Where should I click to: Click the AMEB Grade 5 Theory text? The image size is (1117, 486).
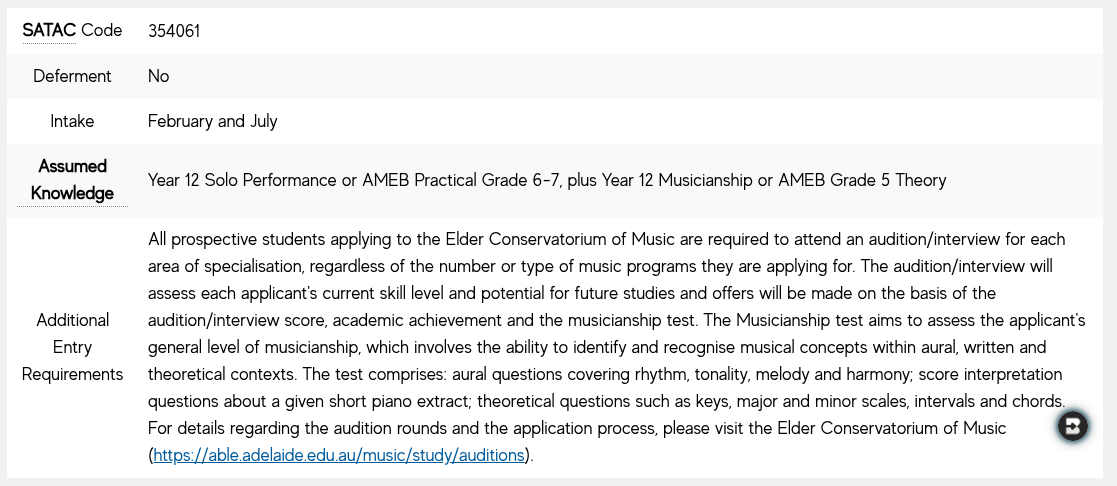pos(862,180)
